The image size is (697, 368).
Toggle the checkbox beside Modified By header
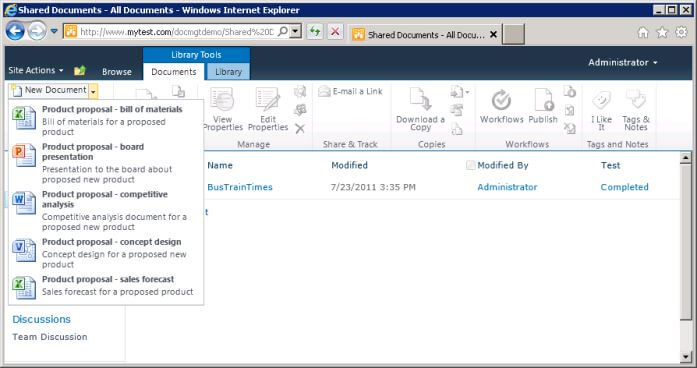(470, 165)
